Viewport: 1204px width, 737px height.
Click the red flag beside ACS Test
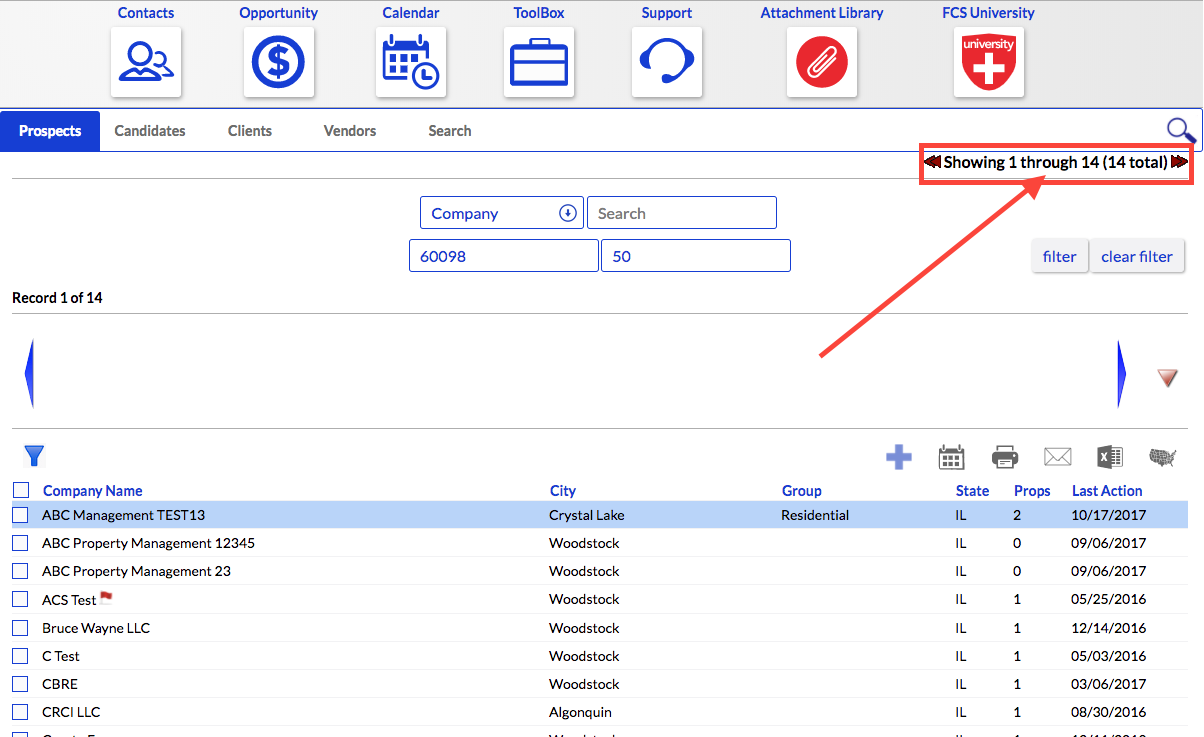[107, 598]
